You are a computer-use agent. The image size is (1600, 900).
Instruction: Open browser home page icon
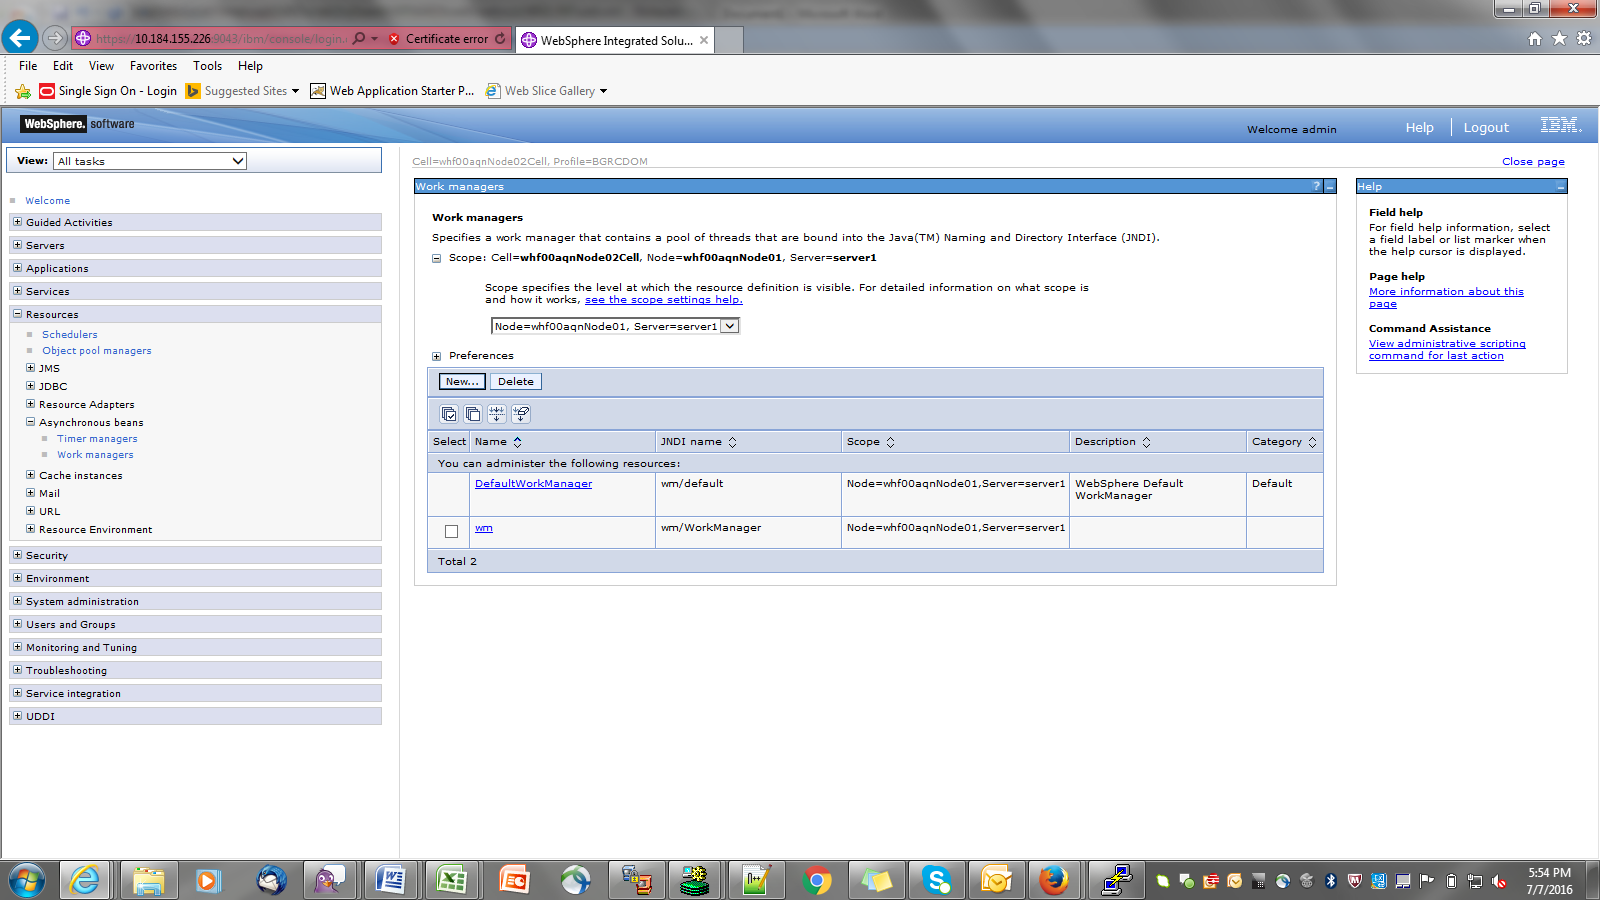pyautogui.click(x=1535, y=39)
